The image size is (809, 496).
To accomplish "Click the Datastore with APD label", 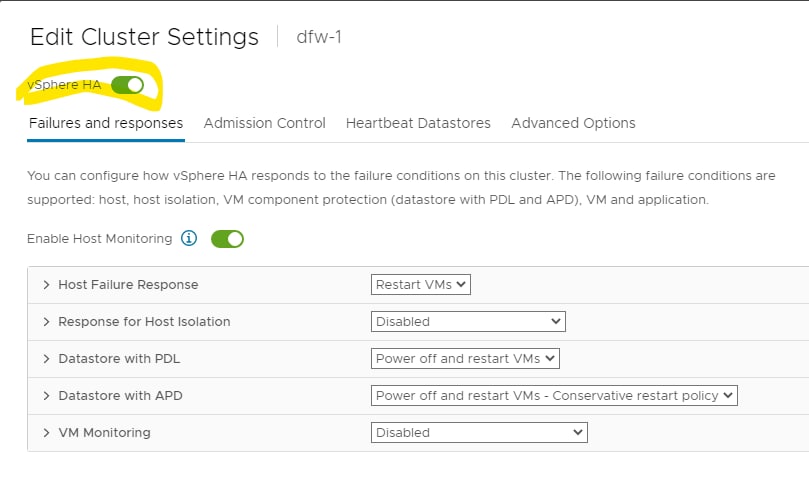I will 120,396.
